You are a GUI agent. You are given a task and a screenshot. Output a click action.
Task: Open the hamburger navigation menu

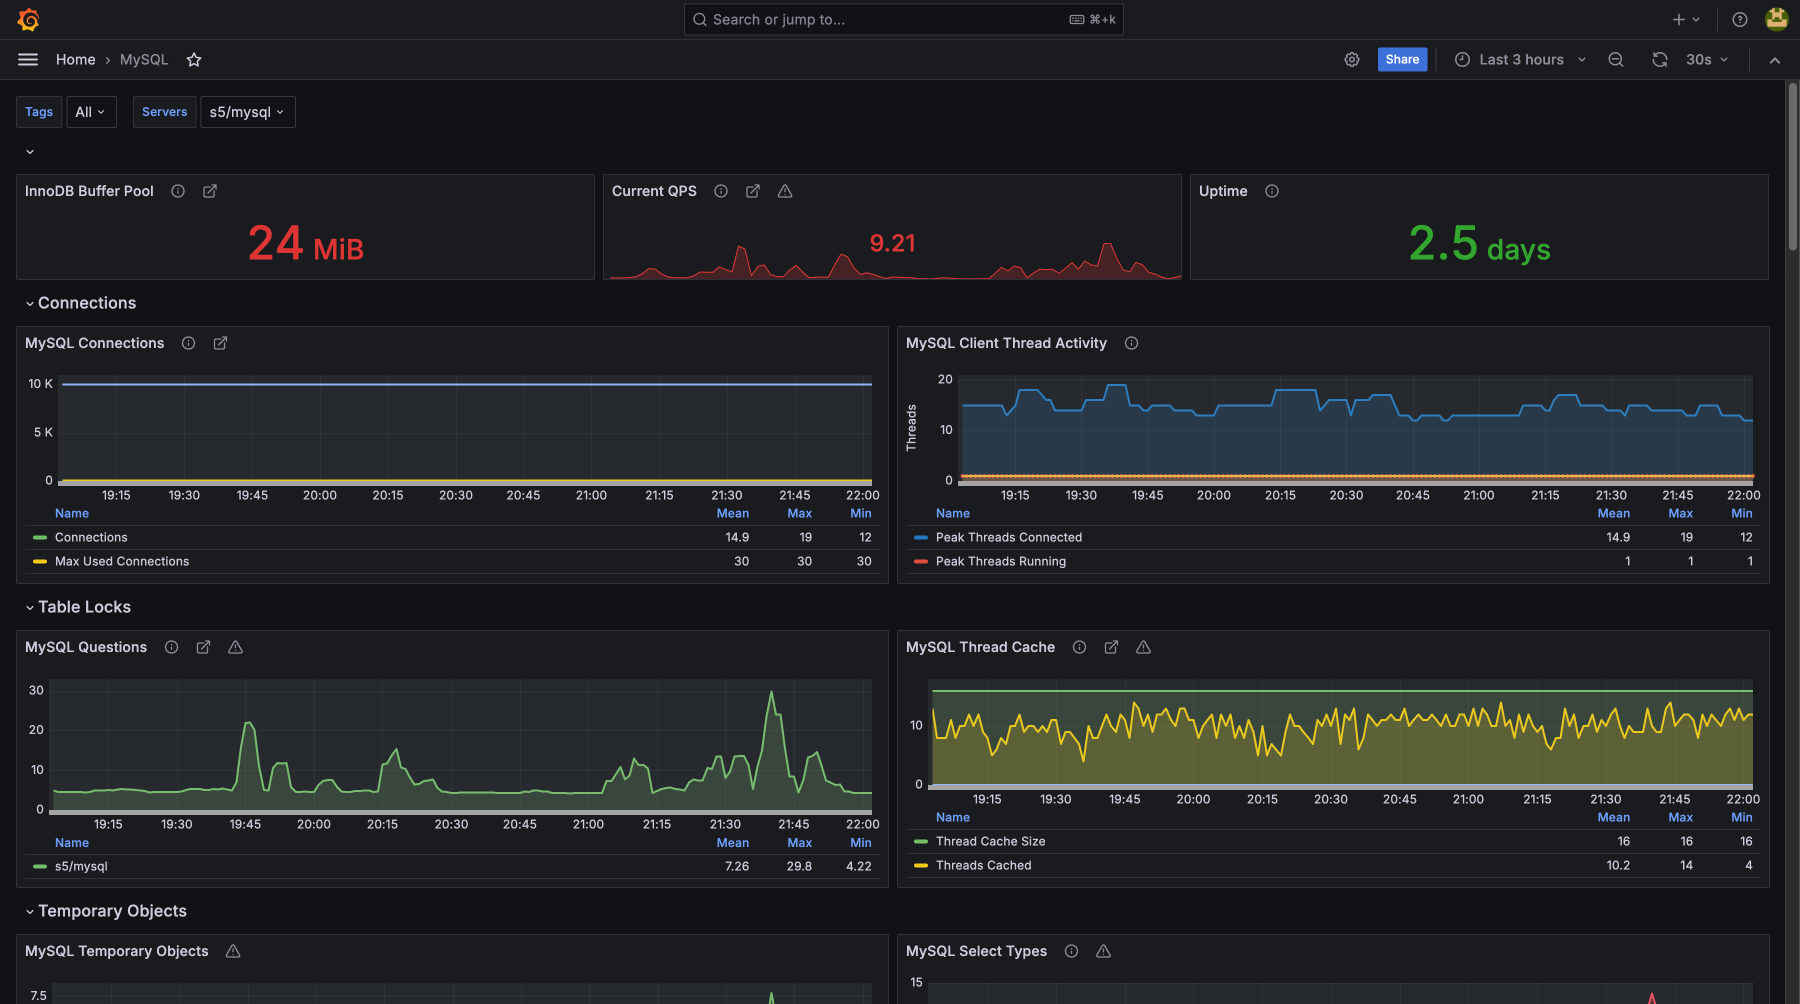pos(28,60)
